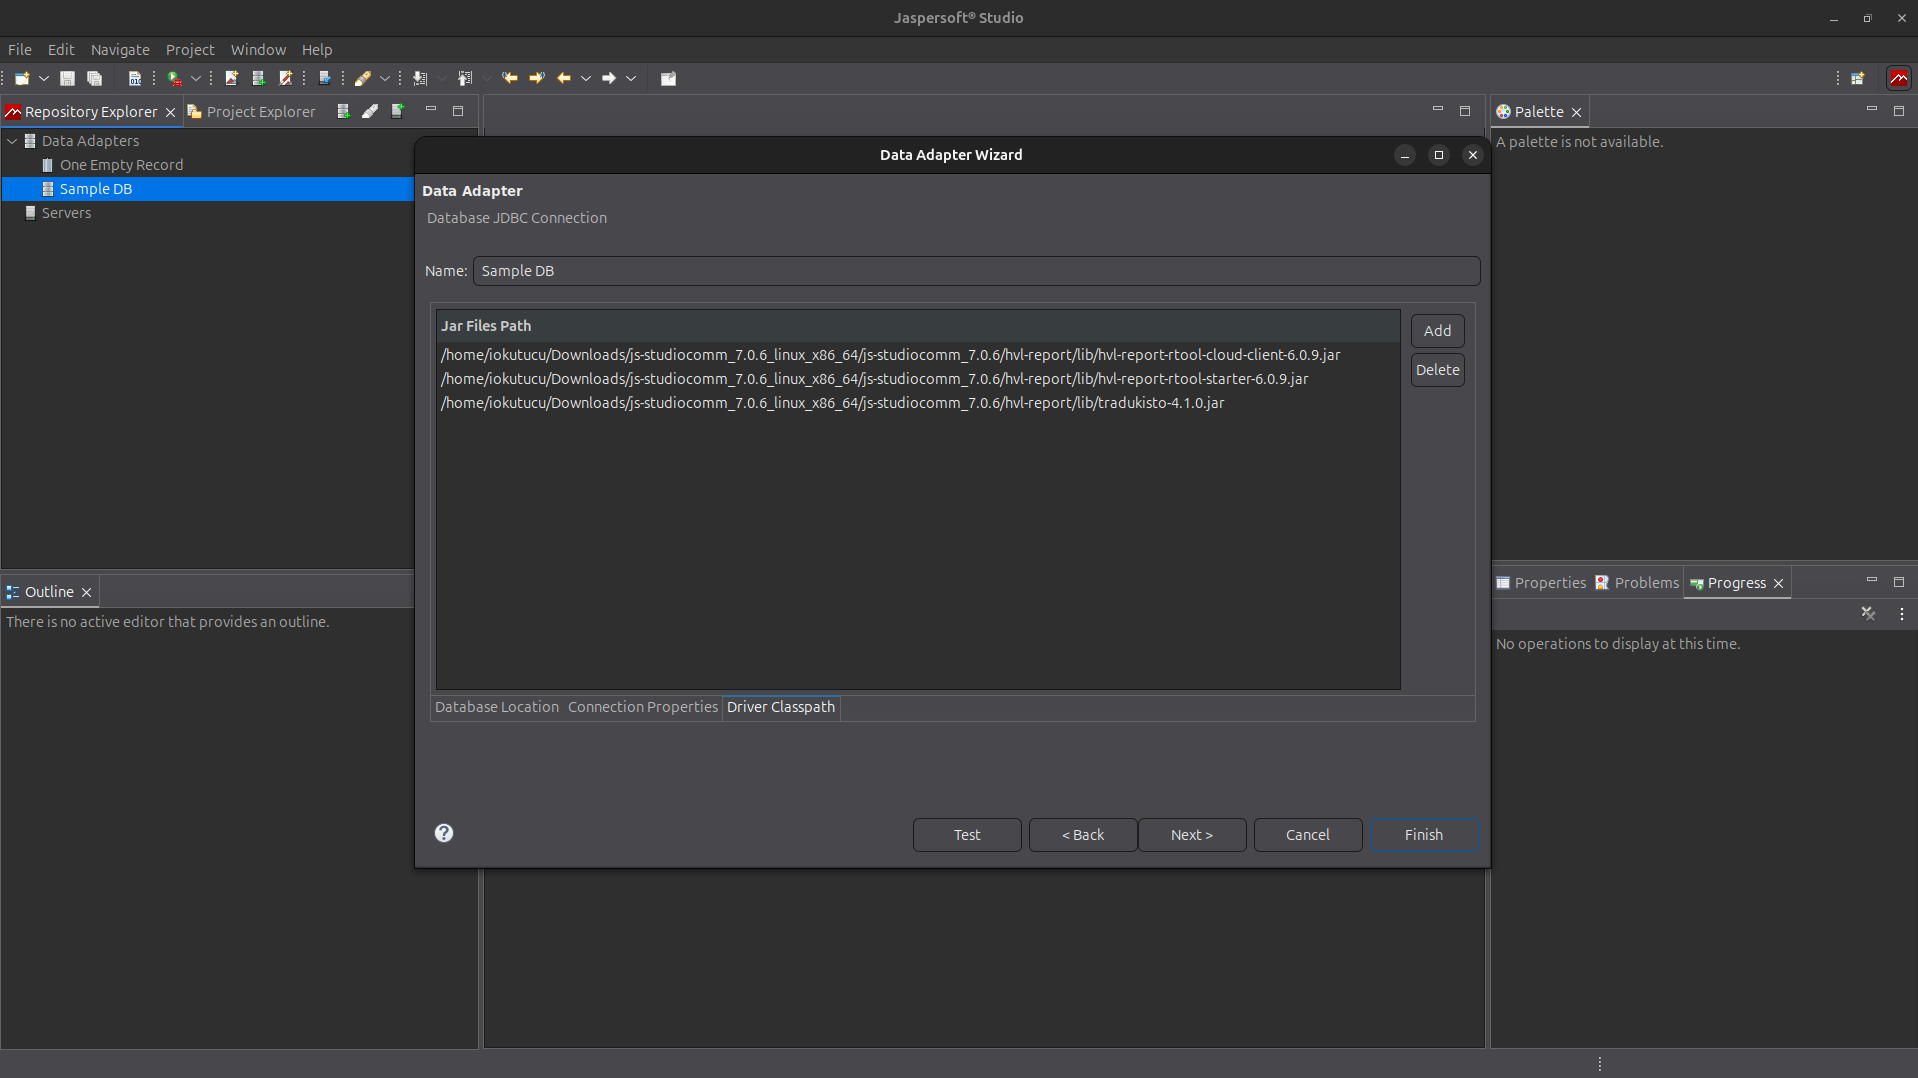Click the Run with toolbox toolbar icon

pos(175,78)
